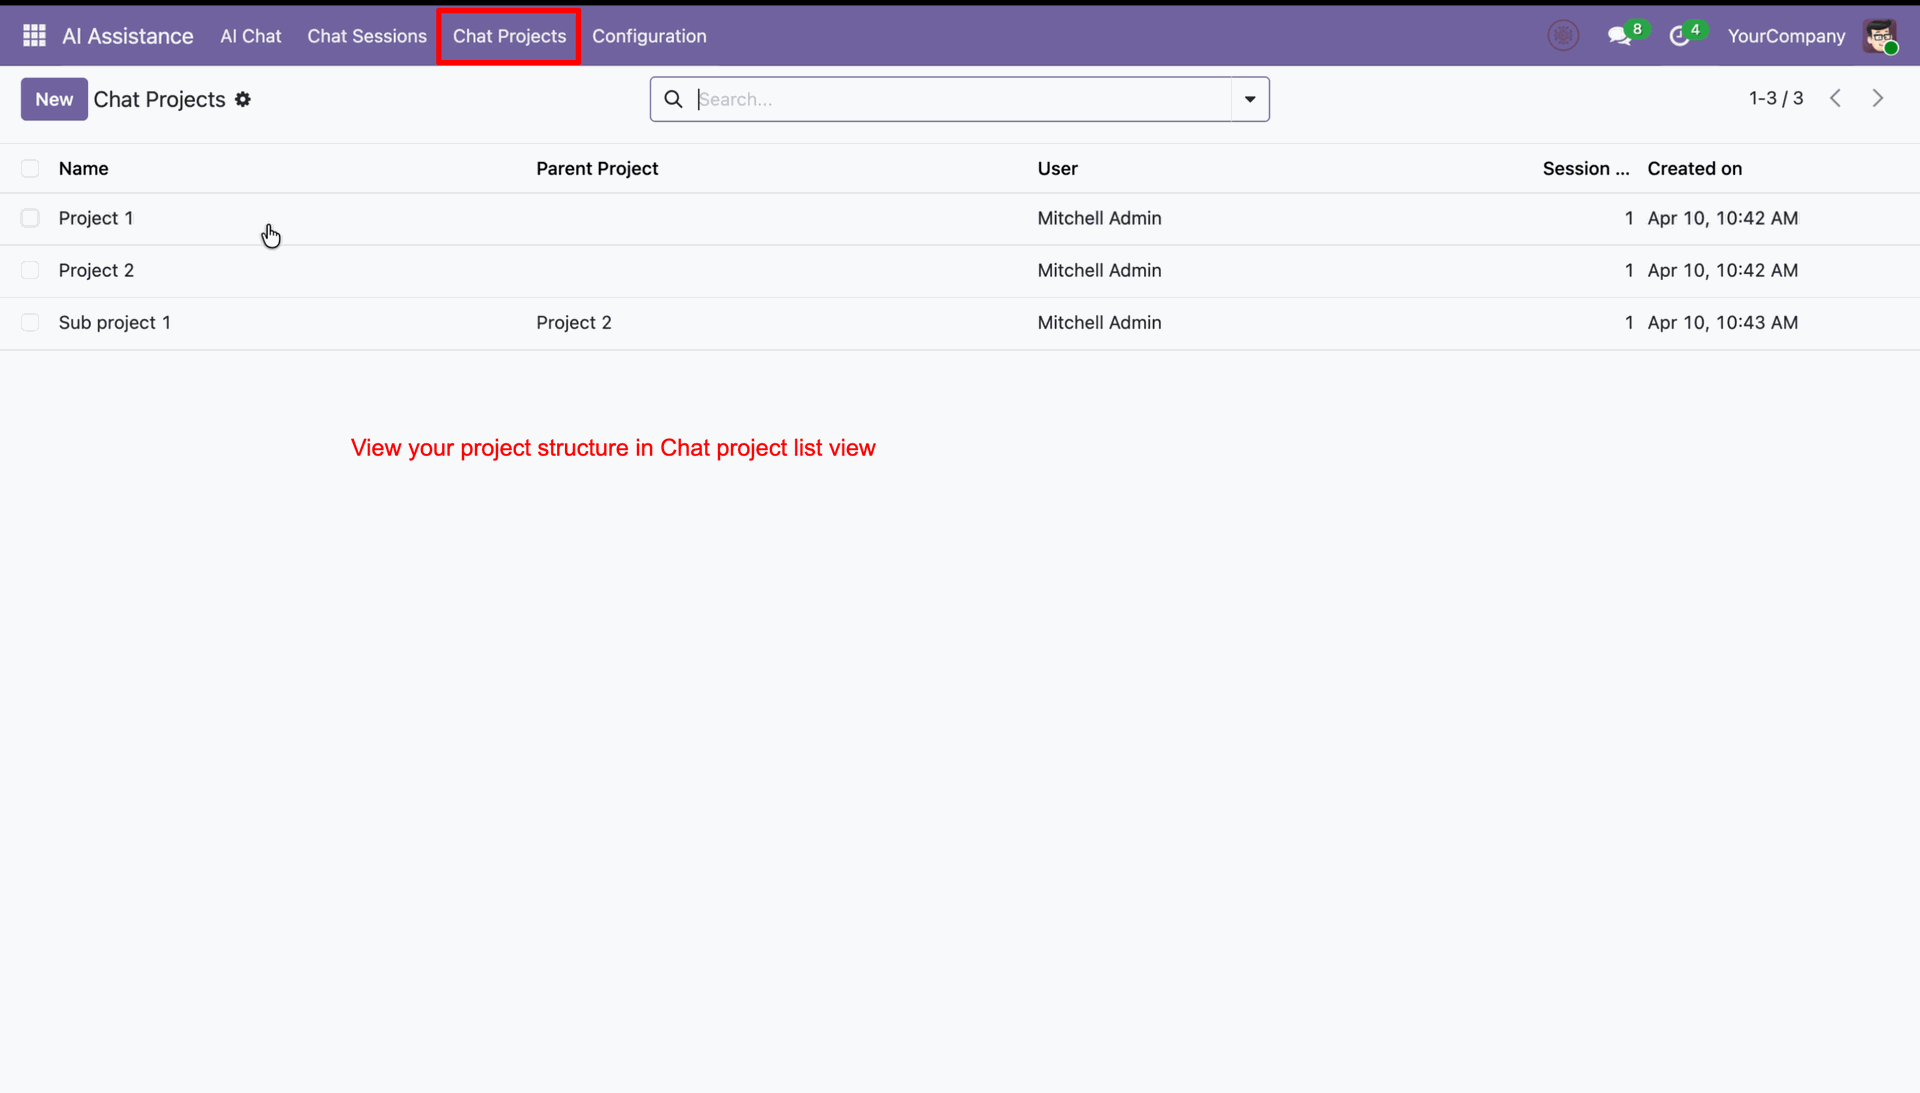The height and width of the screenshot is (1093, 1920).
Task: Click the search magnifier icon
Action: coord(673,99)
